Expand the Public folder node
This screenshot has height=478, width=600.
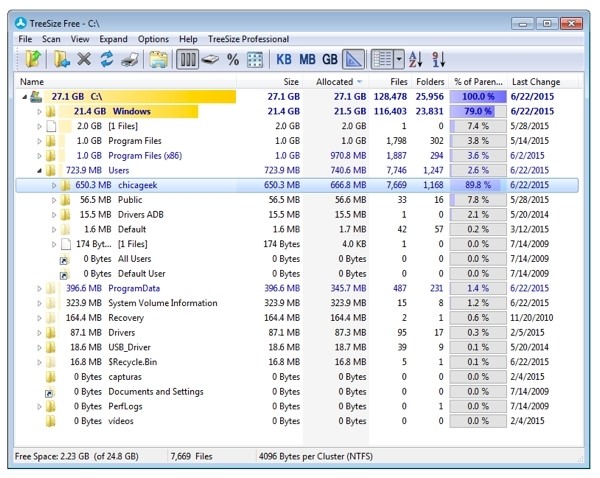[x=54, y=200]
